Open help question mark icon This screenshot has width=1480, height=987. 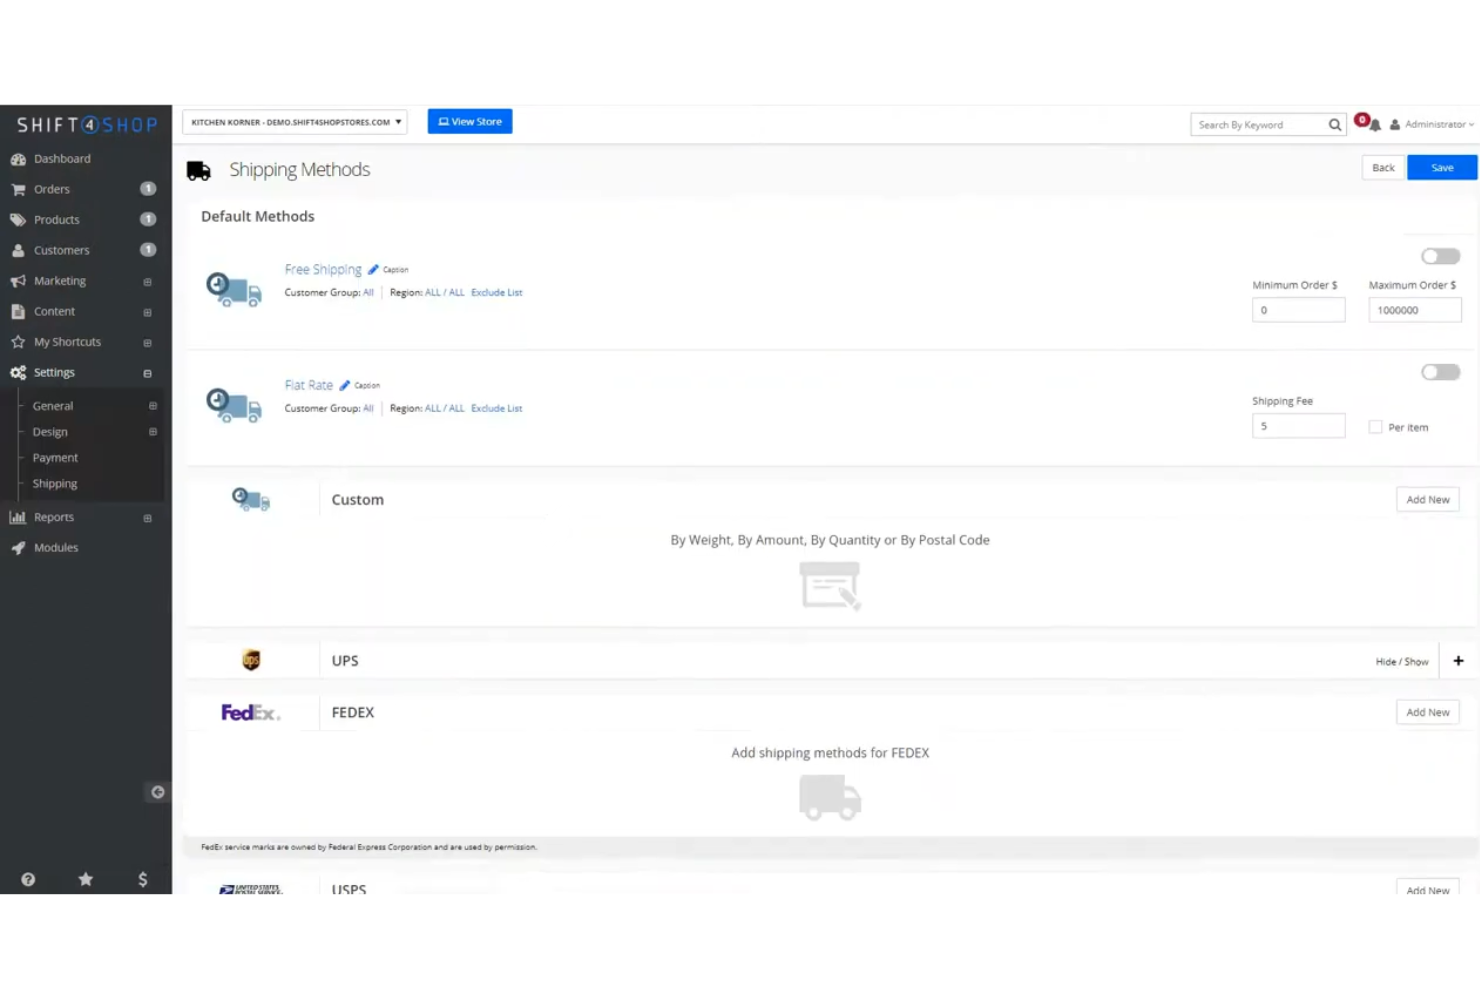pyautogui.click(x=28, y=879)
